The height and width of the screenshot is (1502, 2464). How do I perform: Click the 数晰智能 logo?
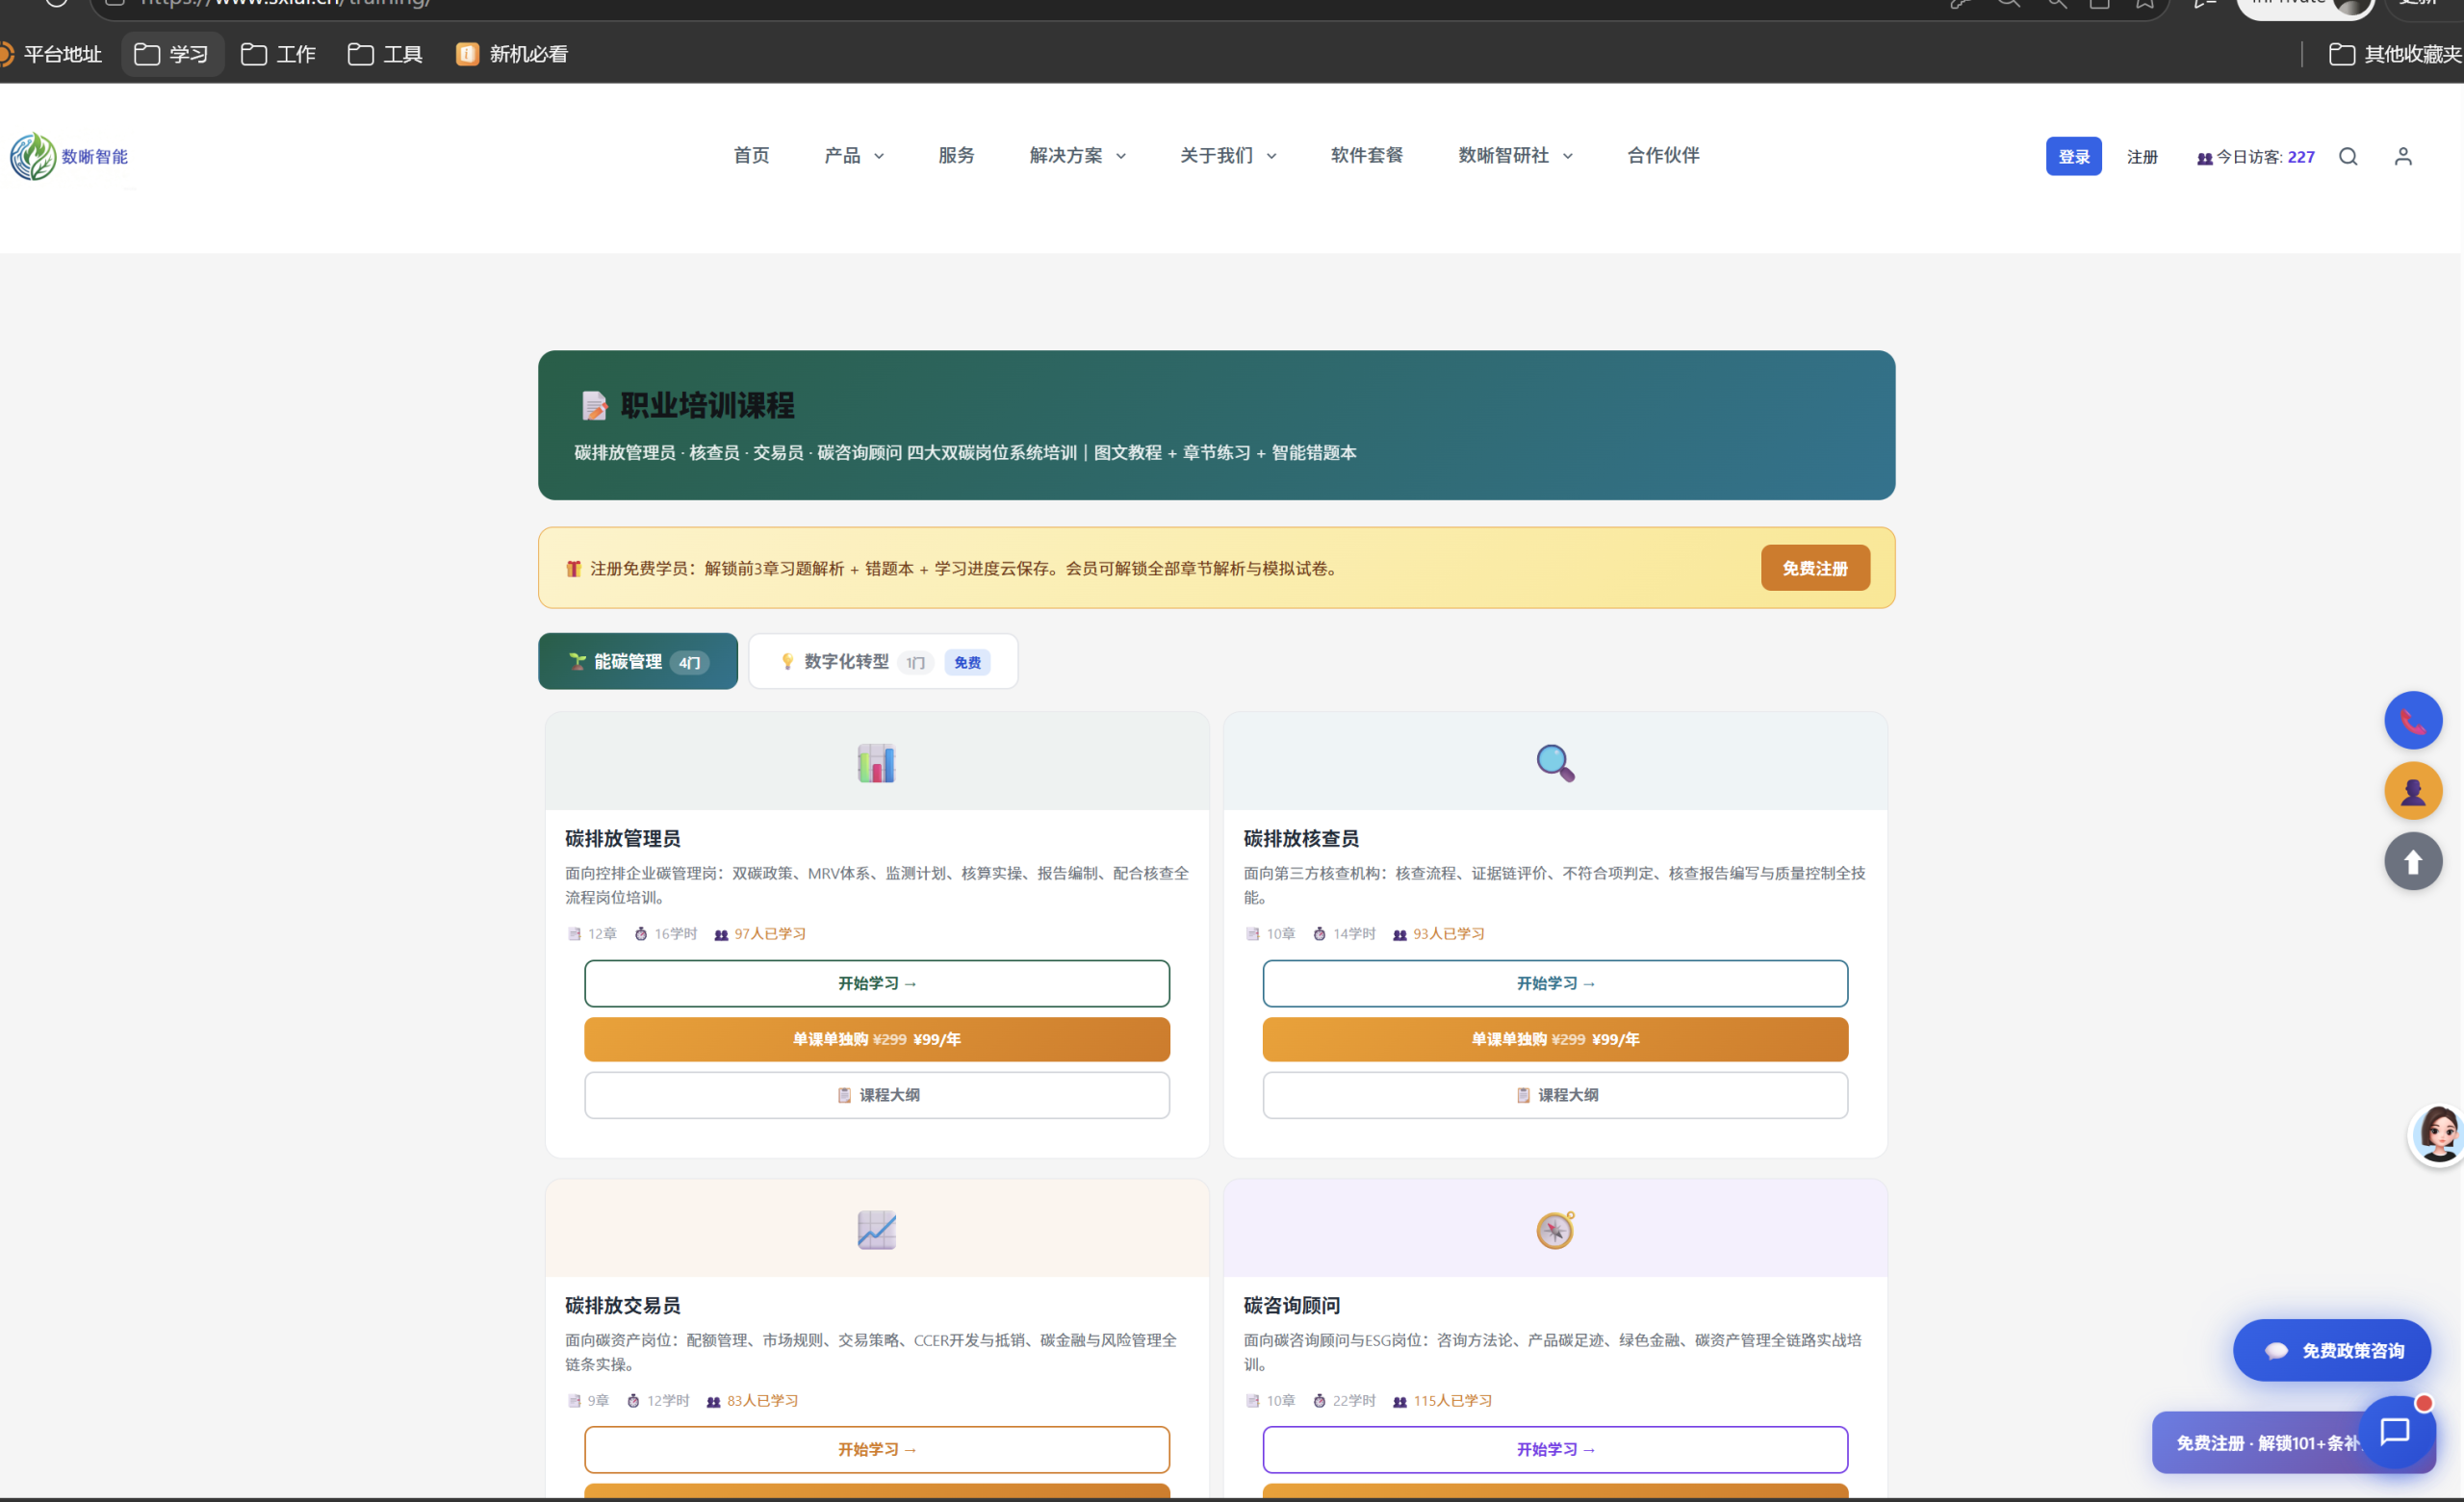pyautogui.click(x=69, y=156)
